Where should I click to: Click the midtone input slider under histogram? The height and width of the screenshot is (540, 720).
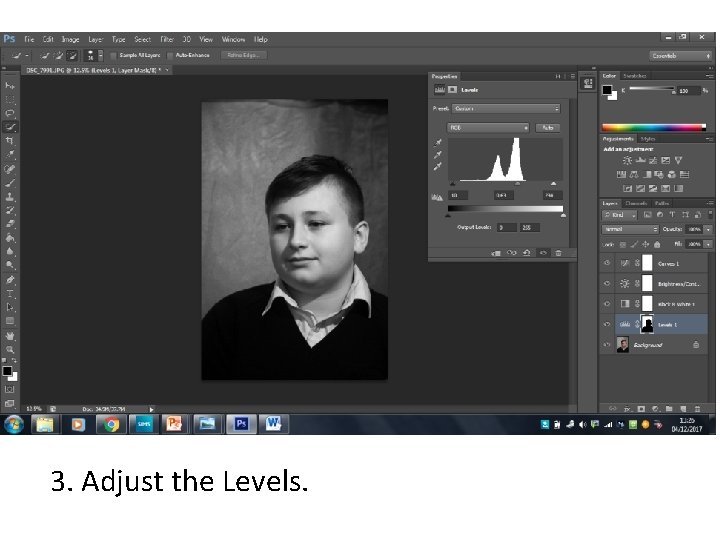(517, 184)
